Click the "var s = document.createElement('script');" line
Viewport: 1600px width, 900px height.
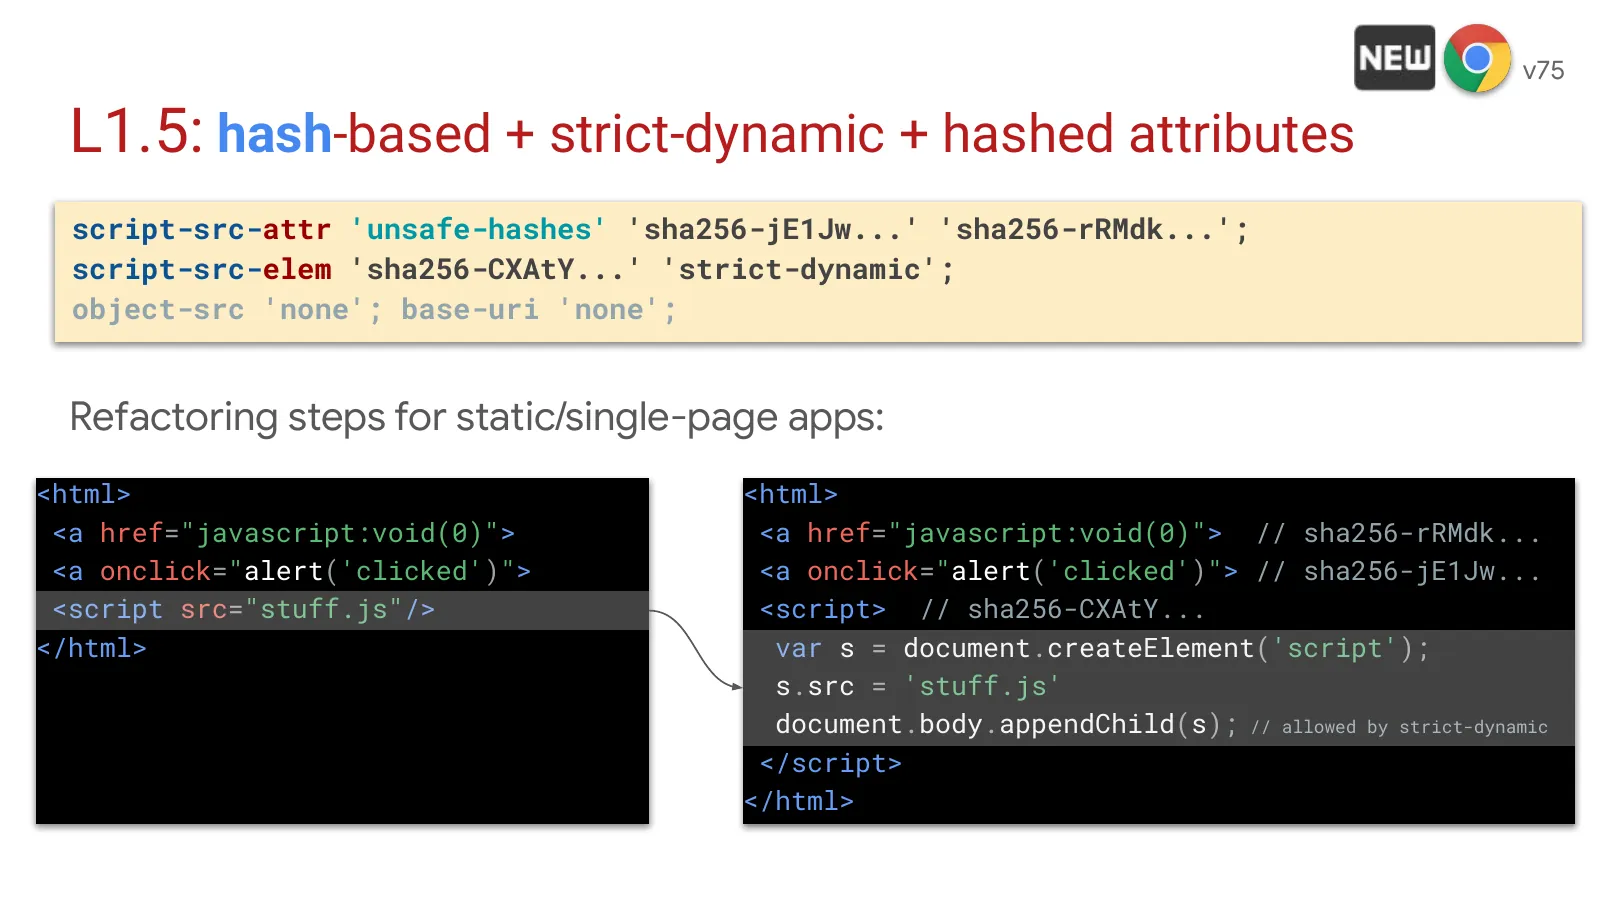1103,649
